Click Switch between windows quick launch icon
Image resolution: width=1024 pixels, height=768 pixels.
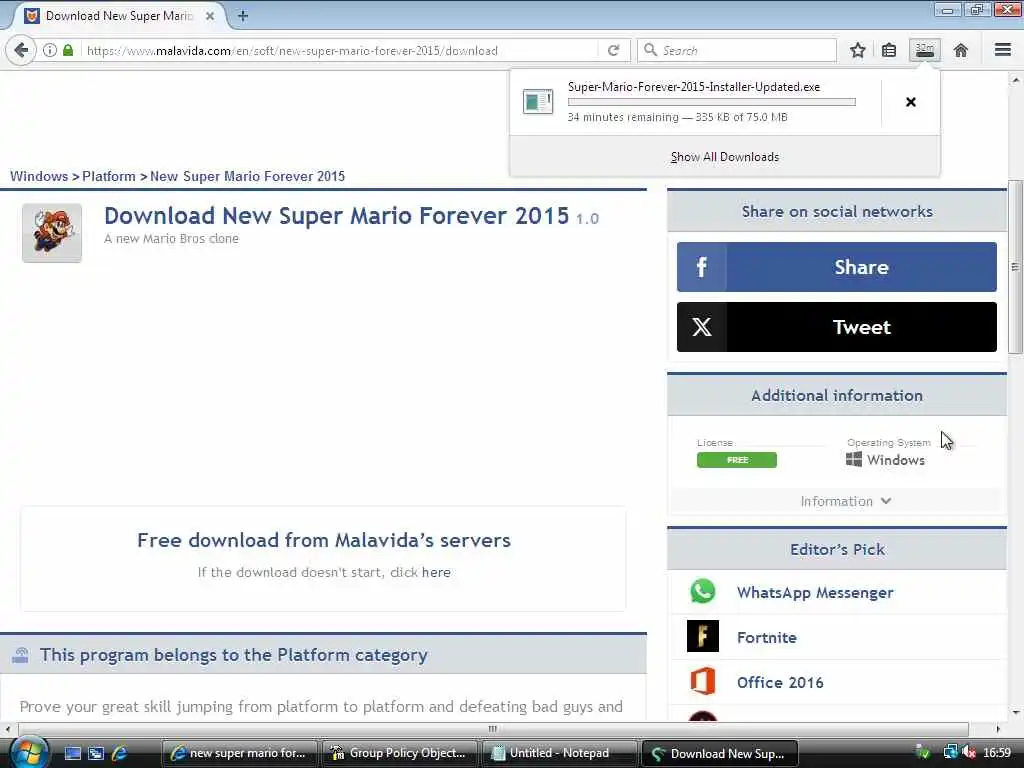pos(96,753)
